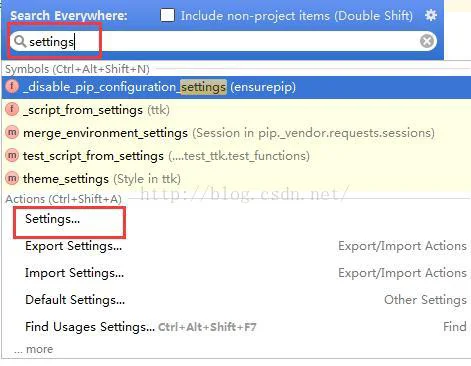The width and height of the screenshot is (471, 366).
Task: Click method icon beside theme_settings
Action: (12, 178)
